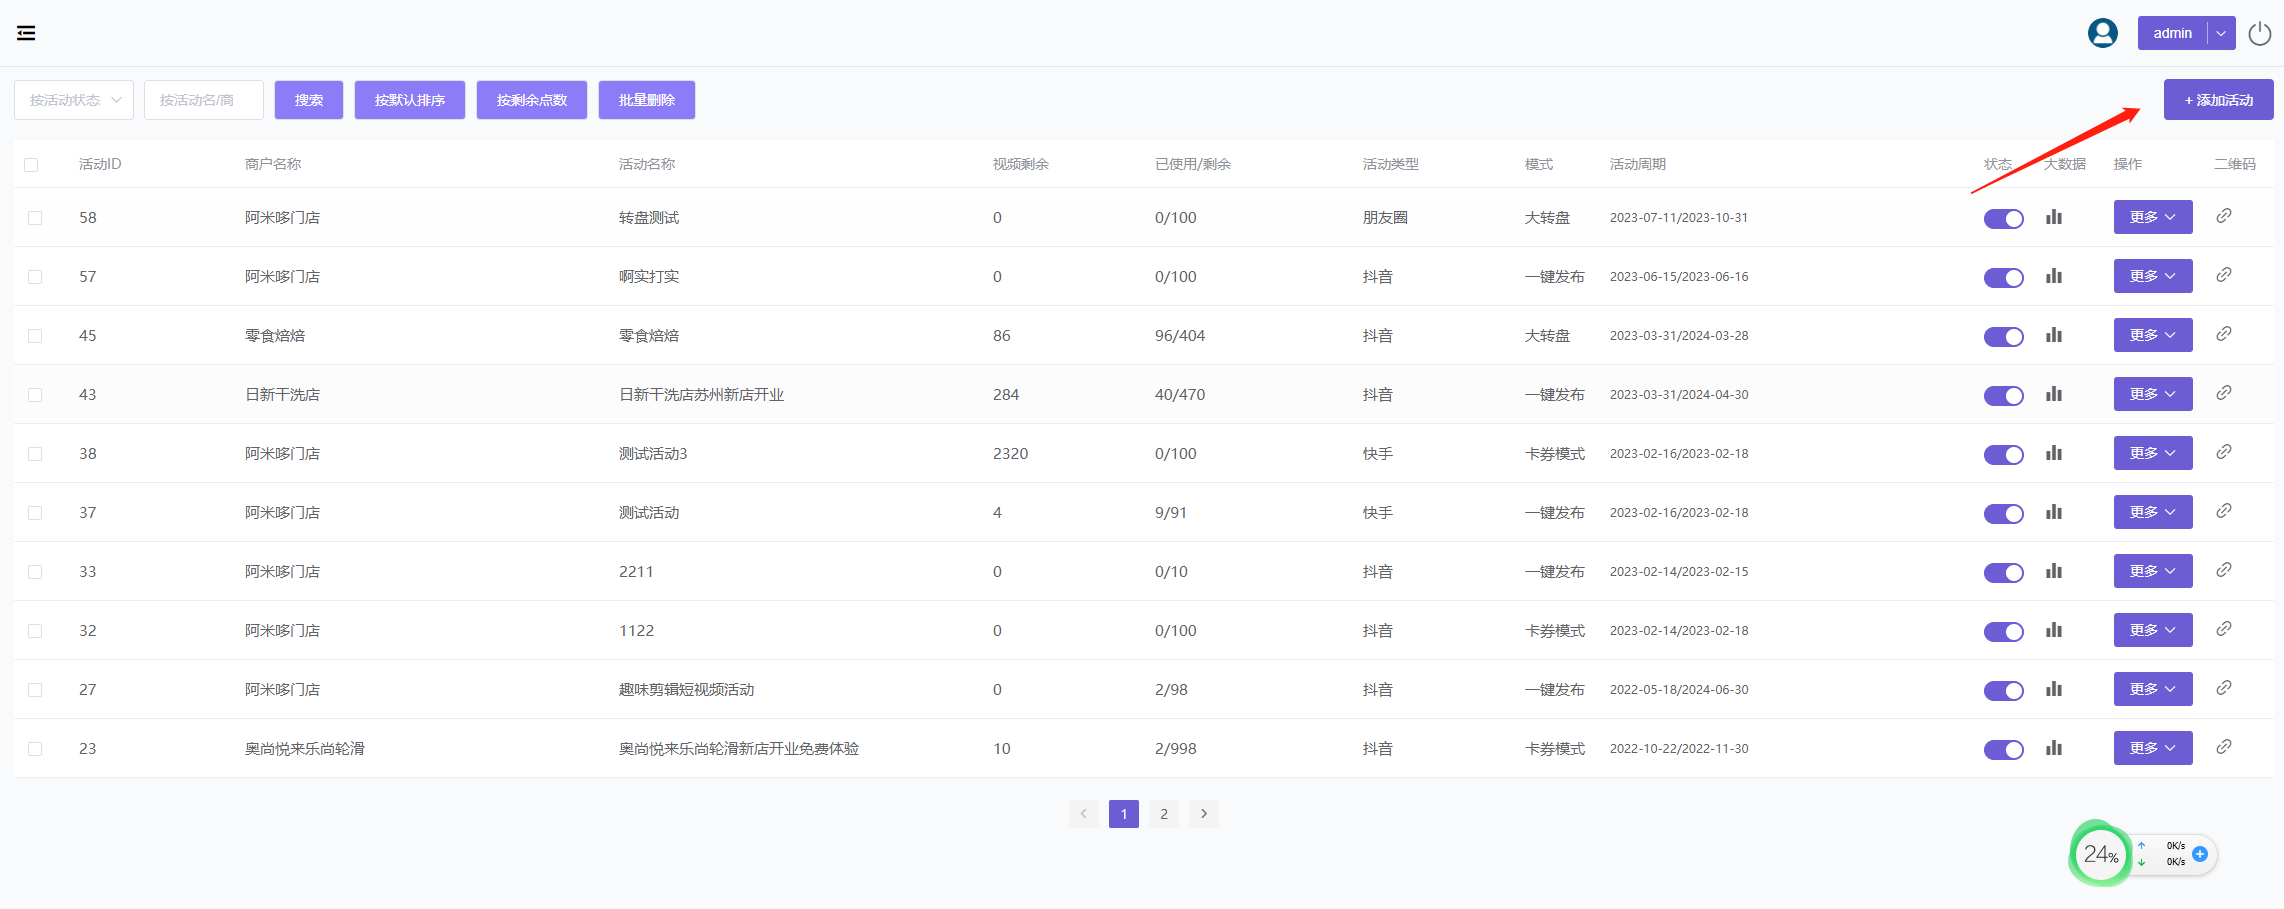View big data chart for activity 23
The width and height of the screenshot is (2284, 909).
click(x=2054, y=748)
